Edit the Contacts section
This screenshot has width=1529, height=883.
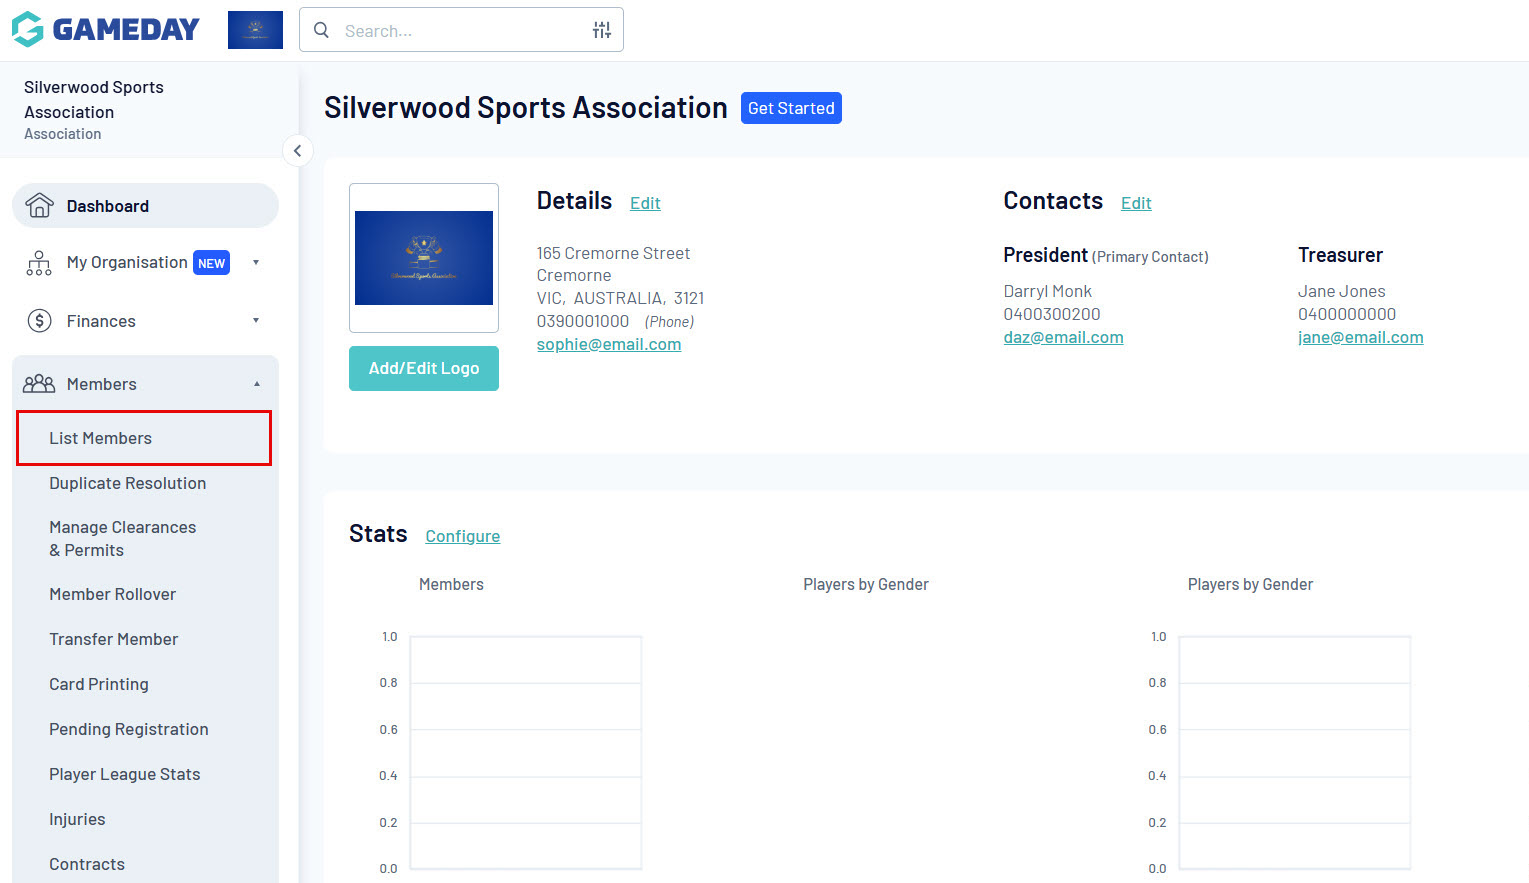(x=1136, y=203)
